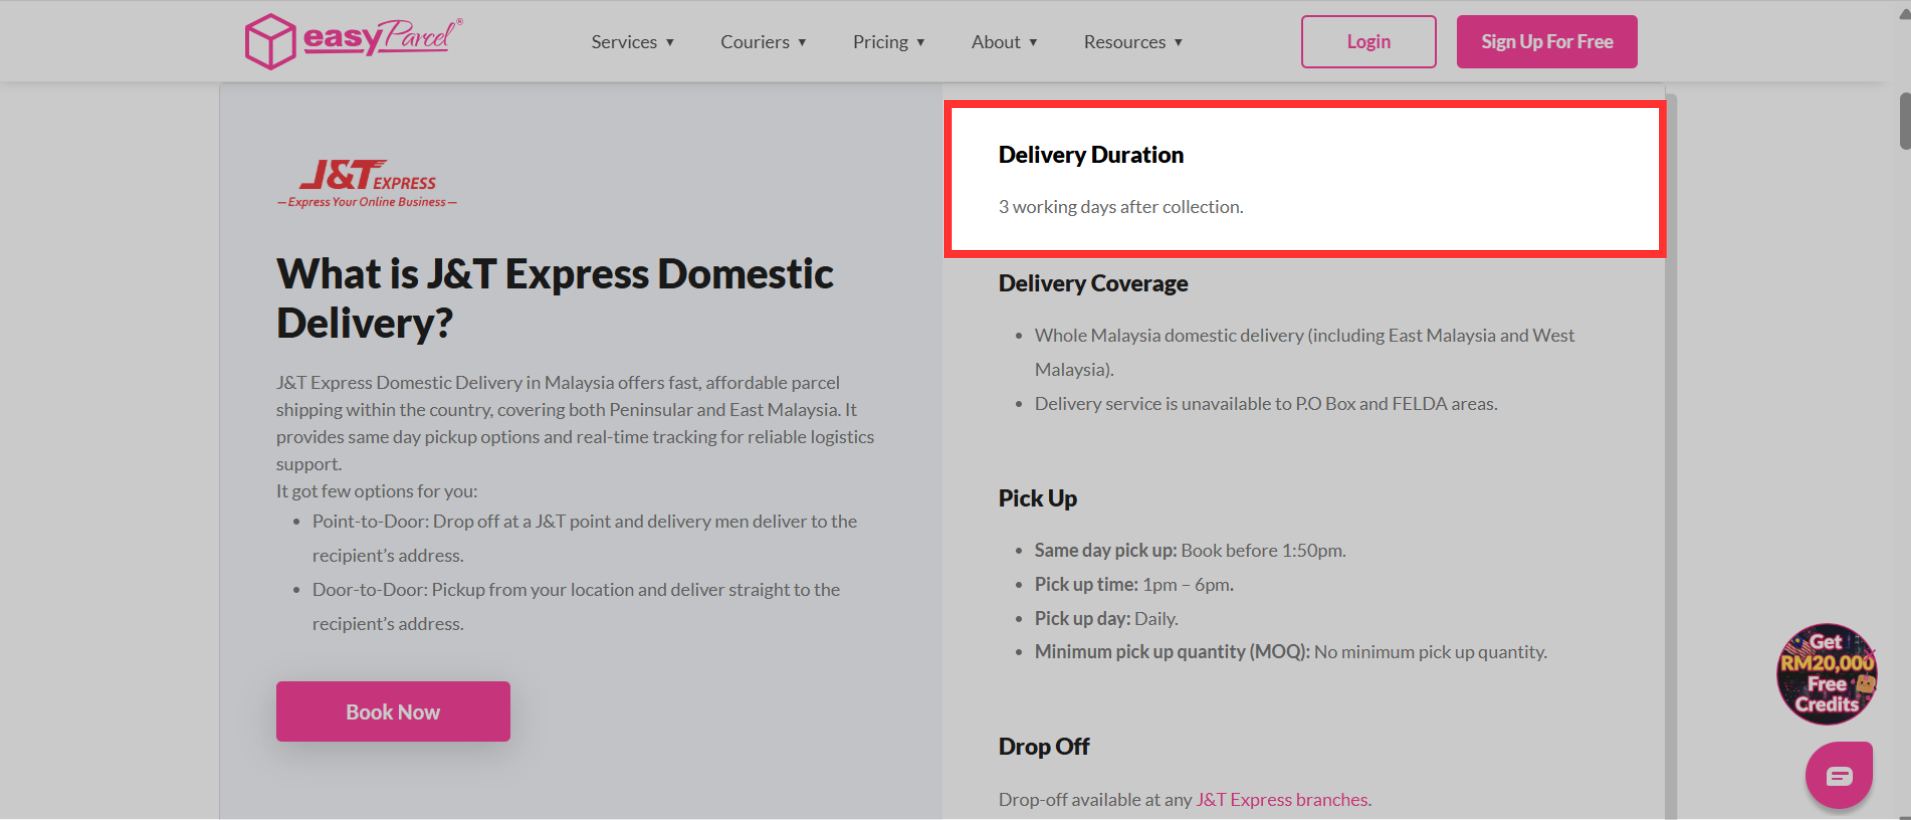This screenshot has height=820, width=1911.
Task: Click the Get RM20,000 Free Credits badge
Action: [x=1826, y=674]
